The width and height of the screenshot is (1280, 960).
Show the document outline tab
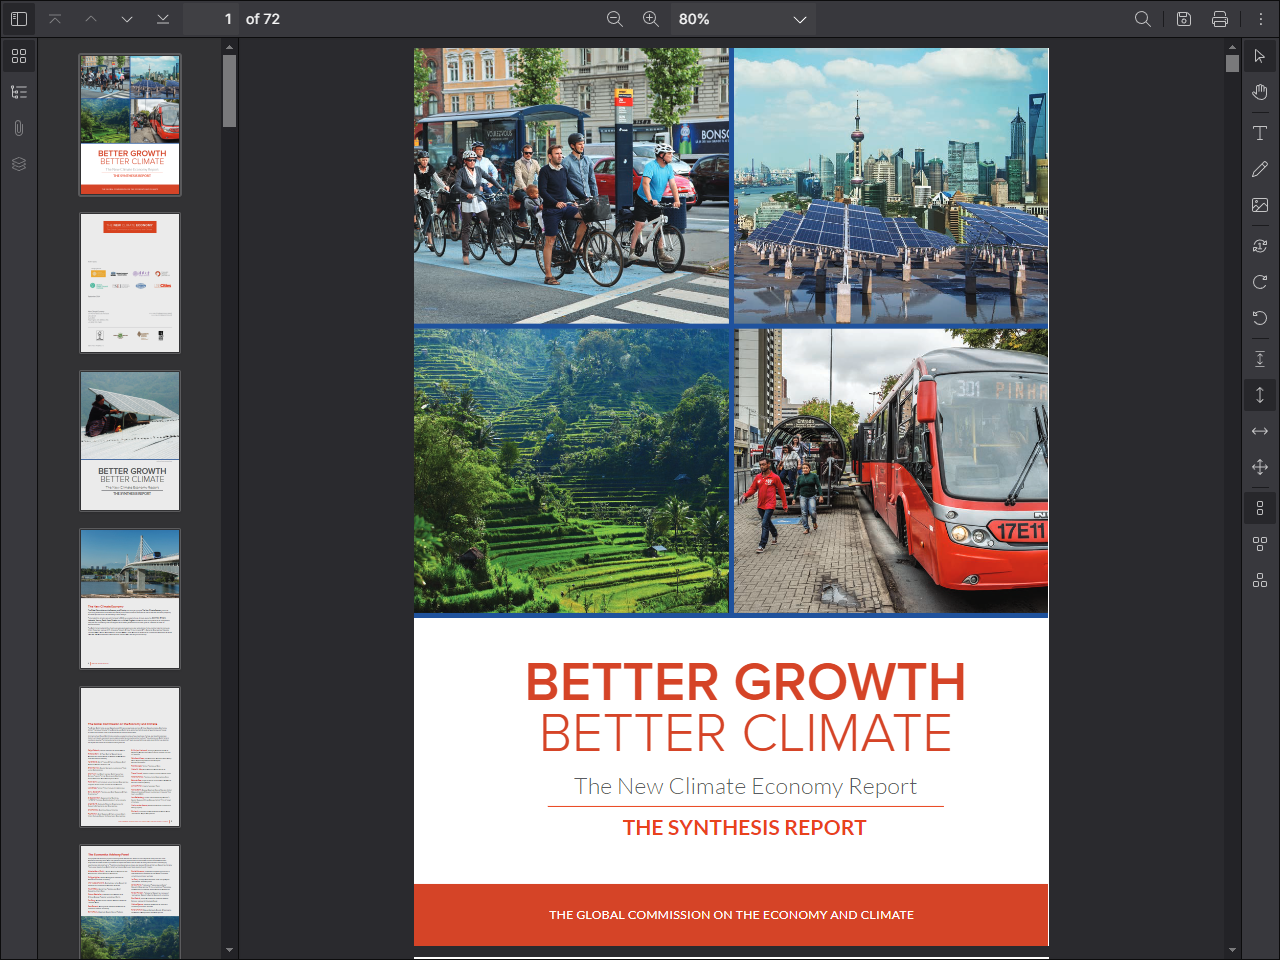click(19, 92)
